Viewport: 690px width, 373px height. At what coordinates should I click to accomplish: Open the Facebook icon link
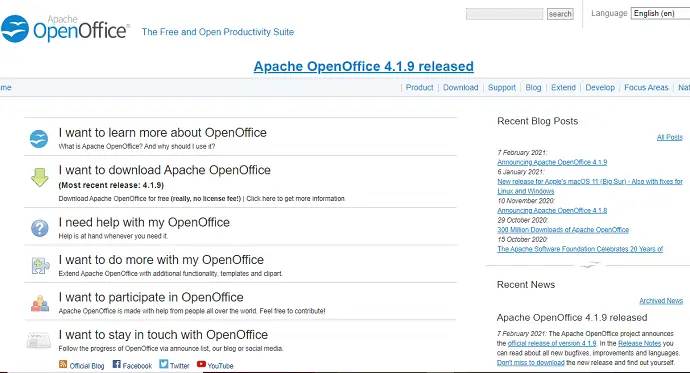click(116, 364)
